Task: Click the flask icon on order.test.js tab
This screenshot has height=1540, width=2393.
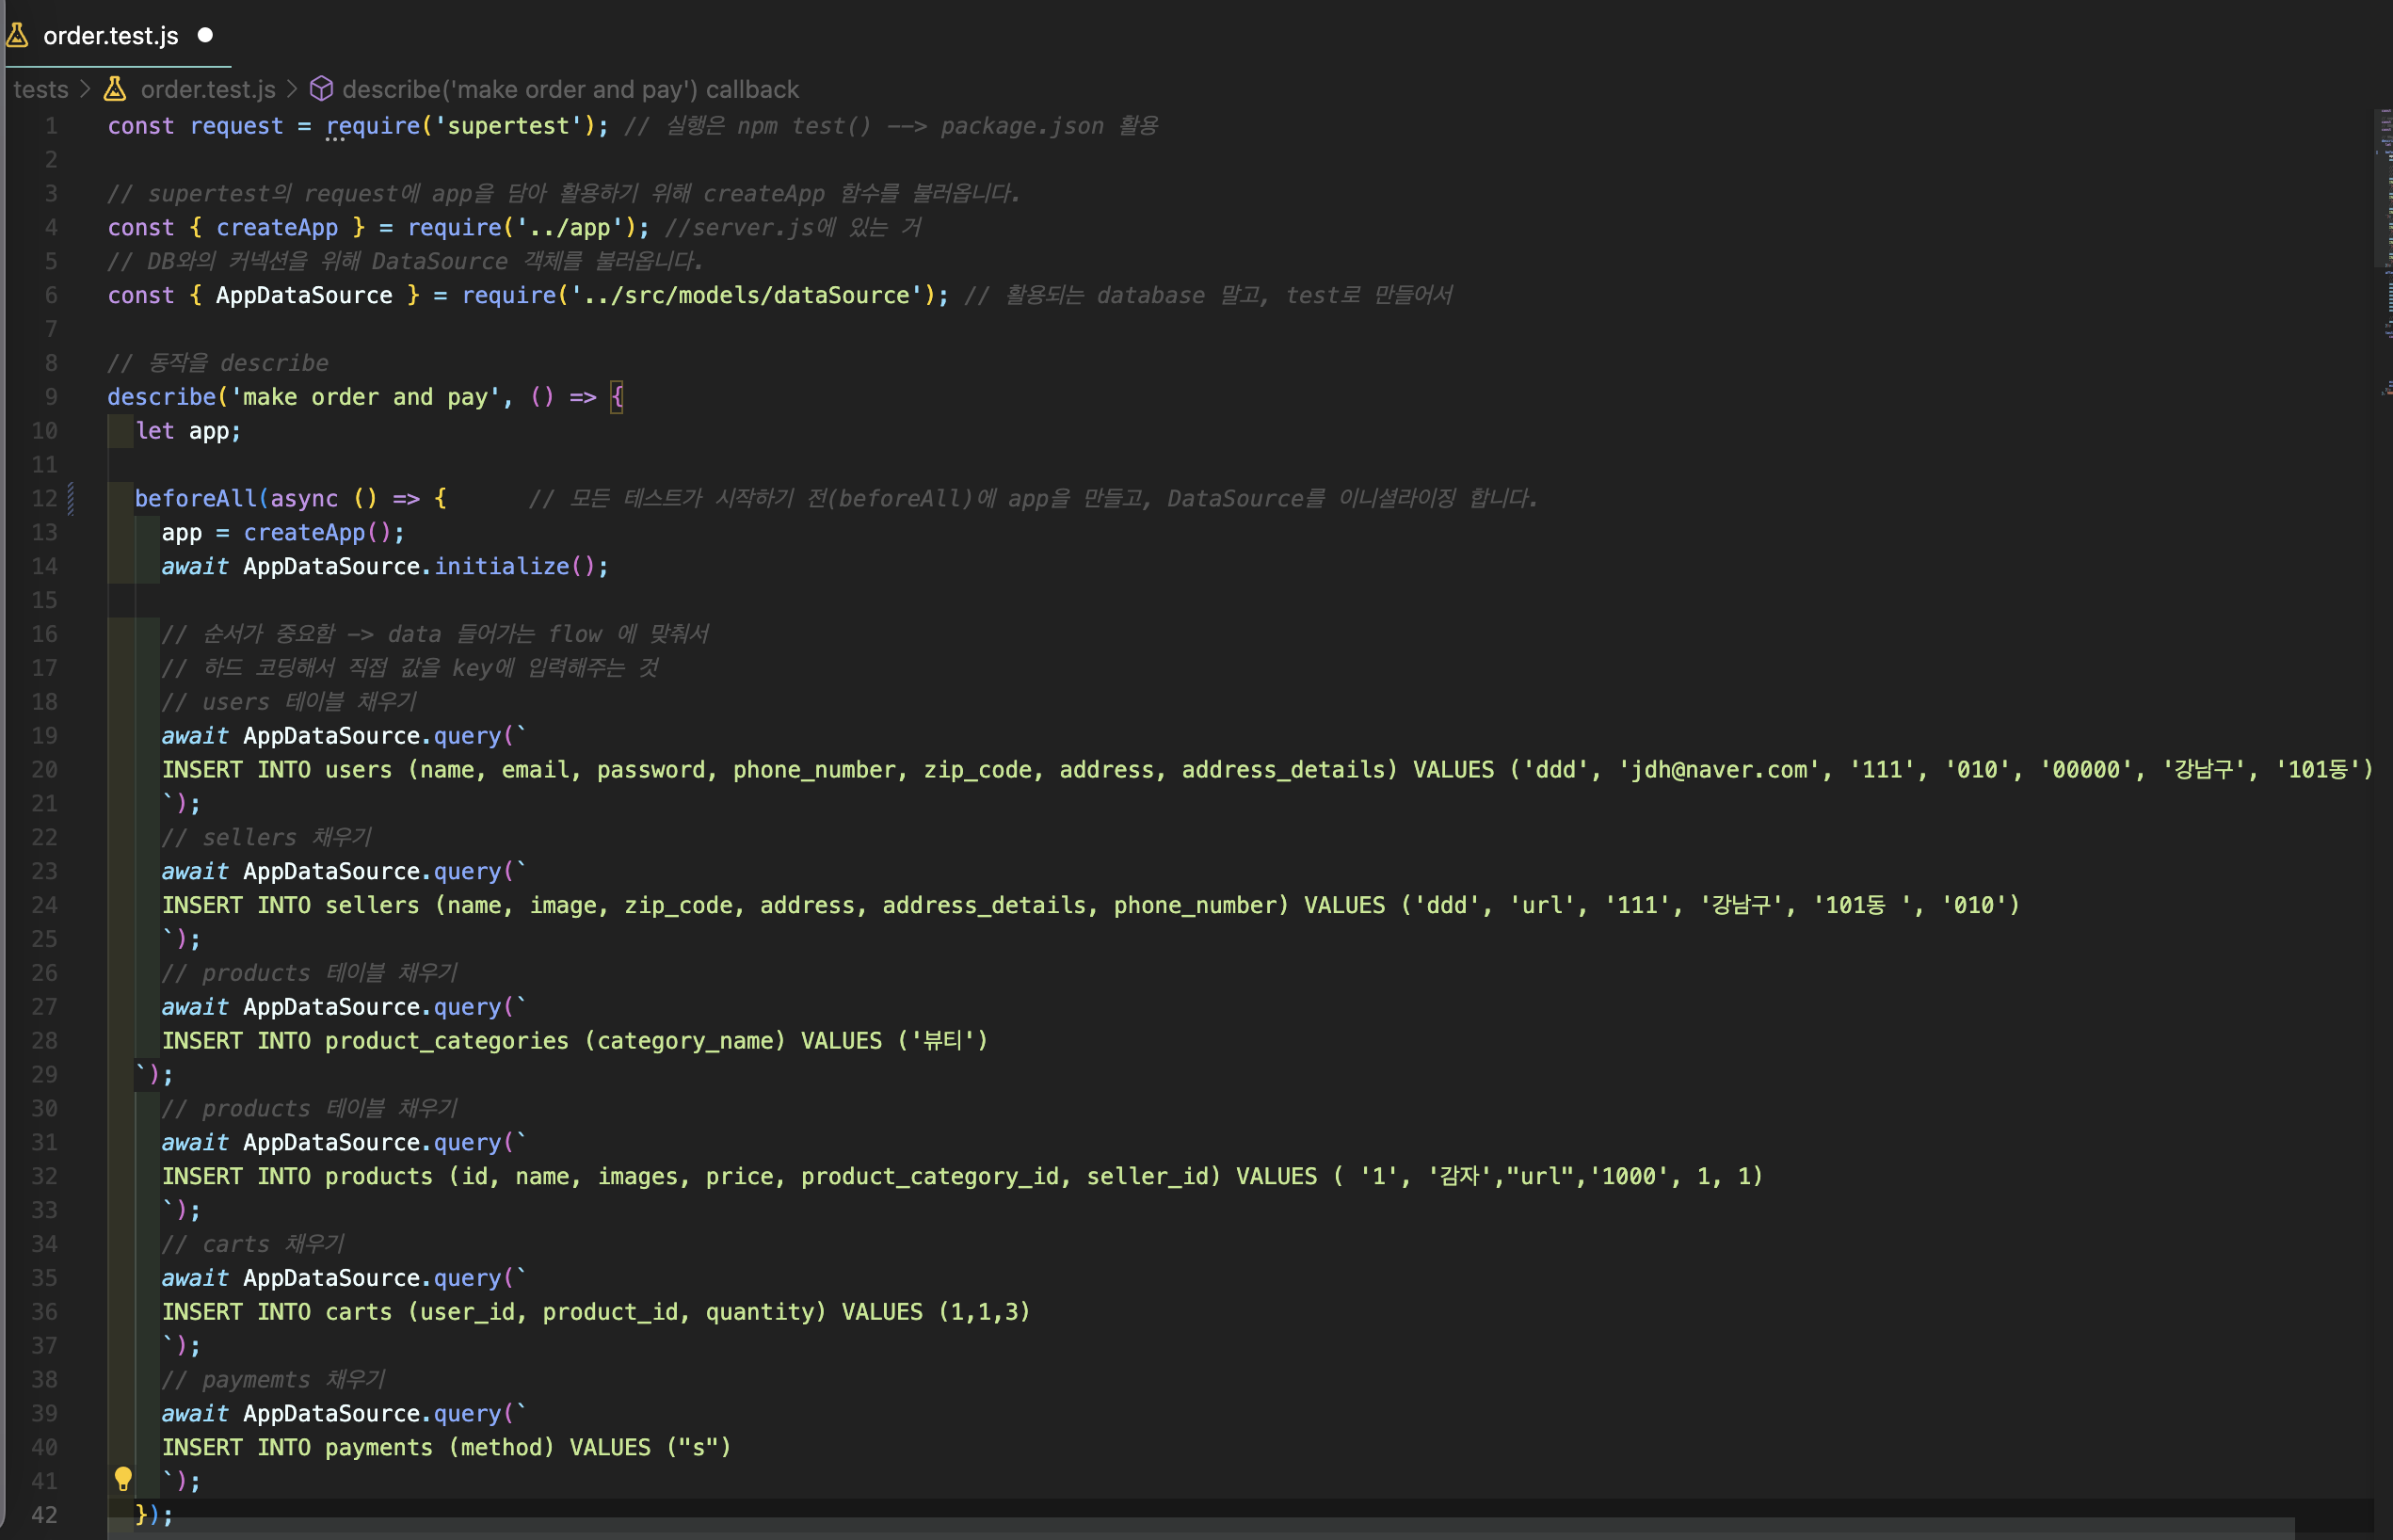Action: (17, 36)
